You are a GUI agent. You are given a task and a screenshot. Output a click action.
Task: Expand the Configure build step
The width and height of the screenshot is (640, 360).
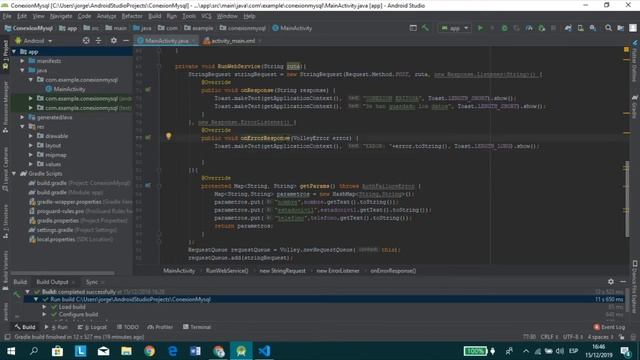[44, 314]
